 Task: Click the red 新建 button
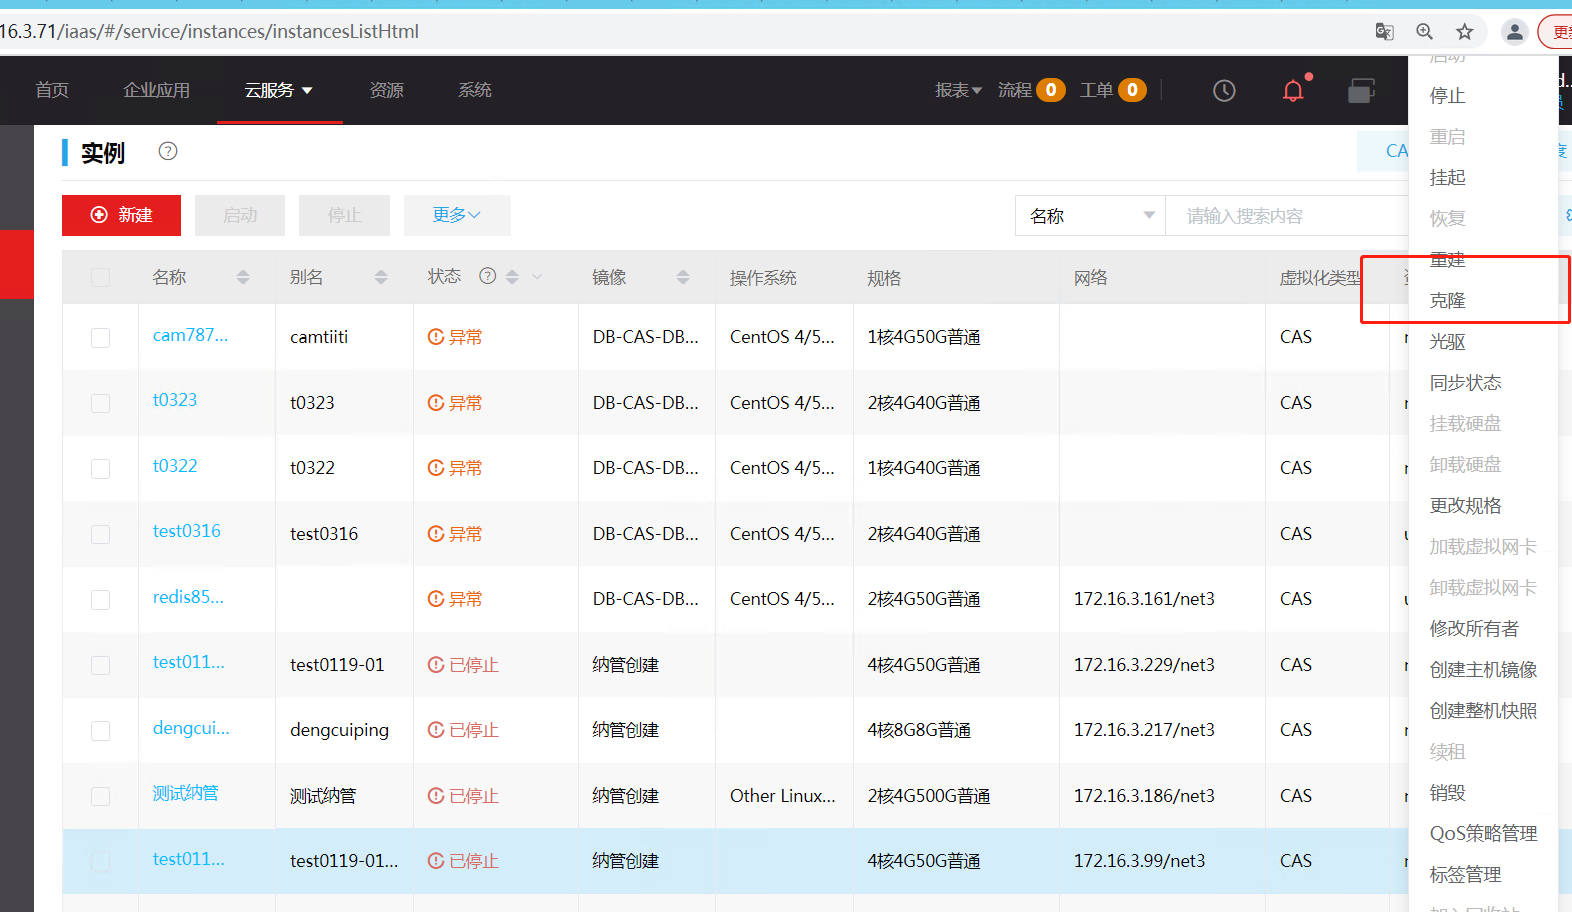click(121, 215)
